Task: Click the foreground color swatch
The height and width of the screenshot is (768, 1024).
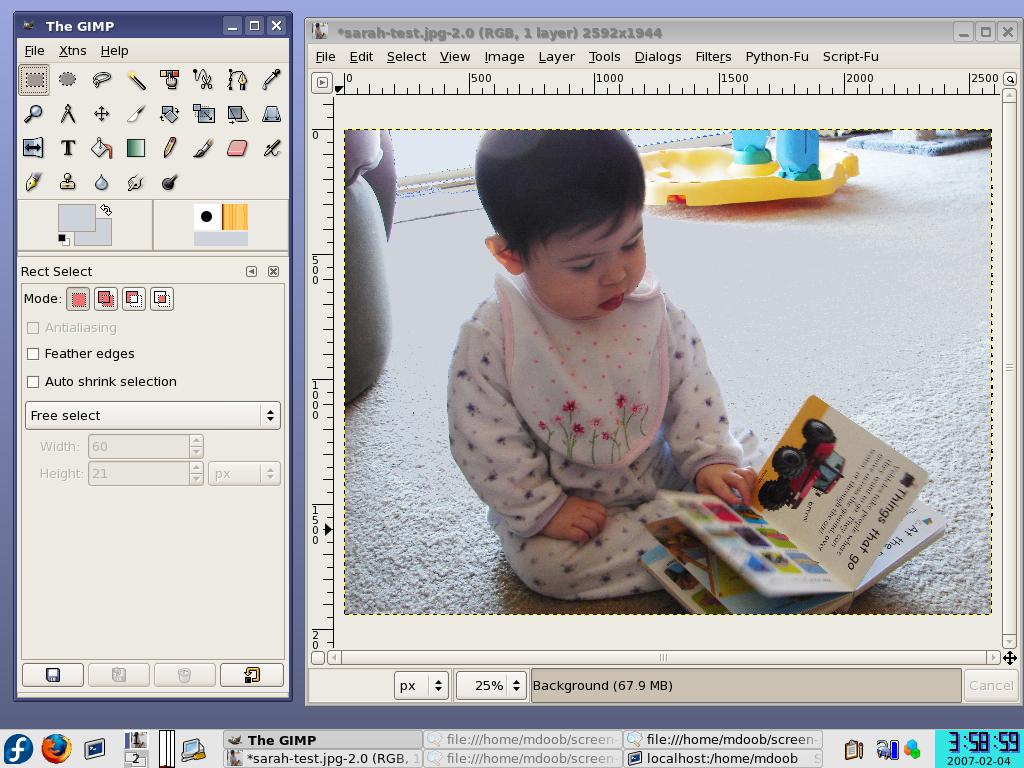Action: tap(75, 216)
